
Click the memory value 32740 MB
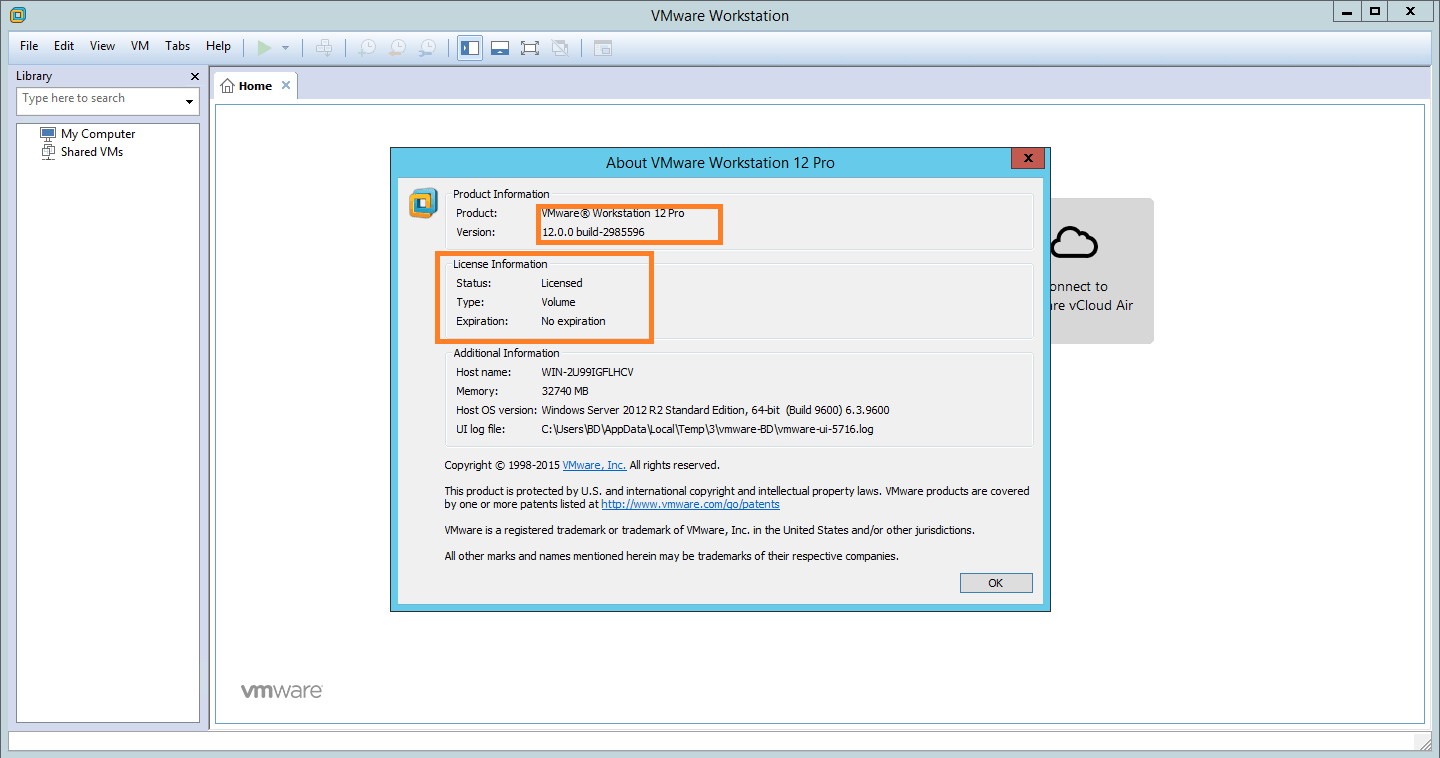tap(565, 391)
